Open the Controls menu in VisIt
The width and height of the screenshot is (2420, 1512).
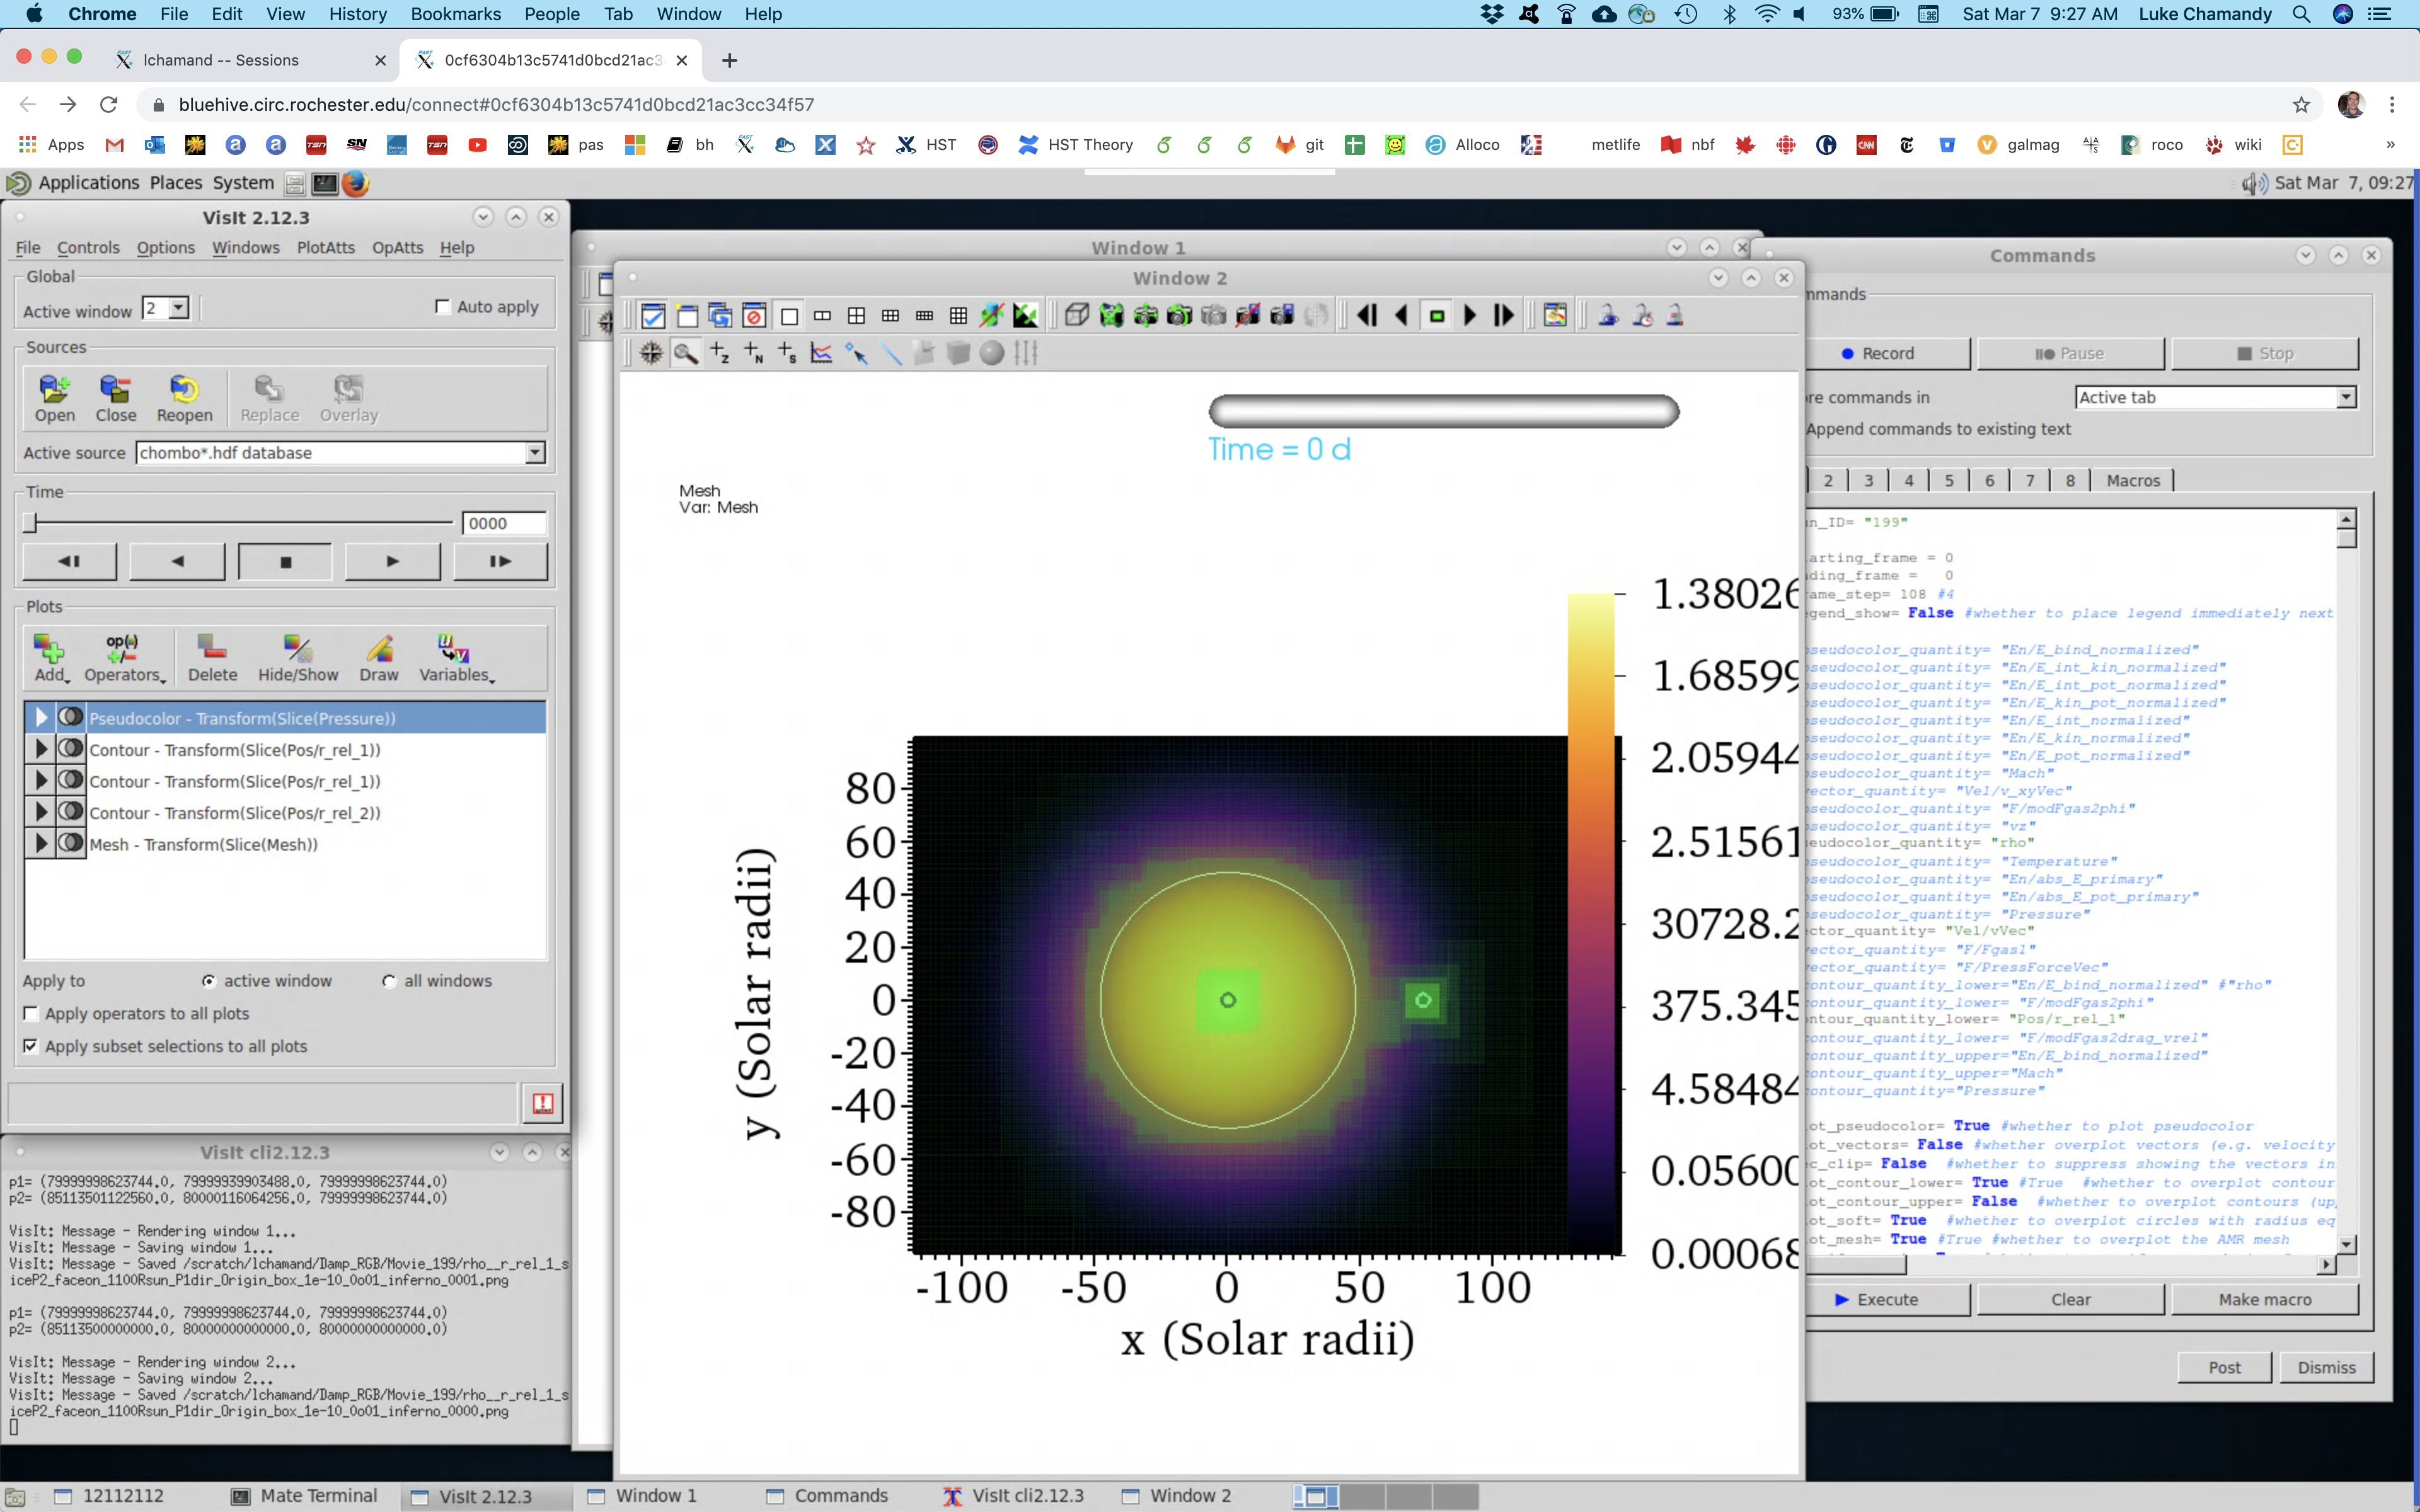click(88, 247)
